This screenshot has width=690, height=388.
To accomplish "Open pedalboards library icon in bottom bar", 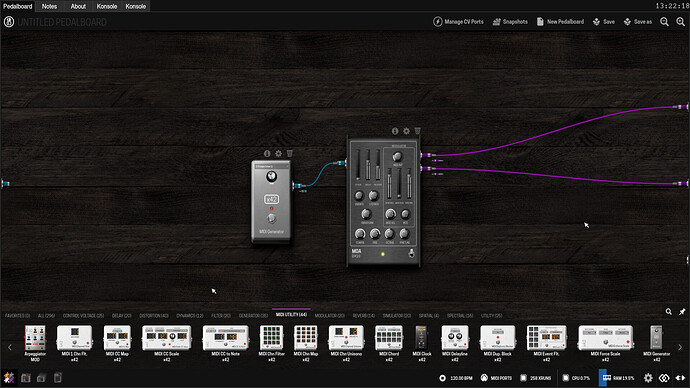I will click(x=26, y=377).
